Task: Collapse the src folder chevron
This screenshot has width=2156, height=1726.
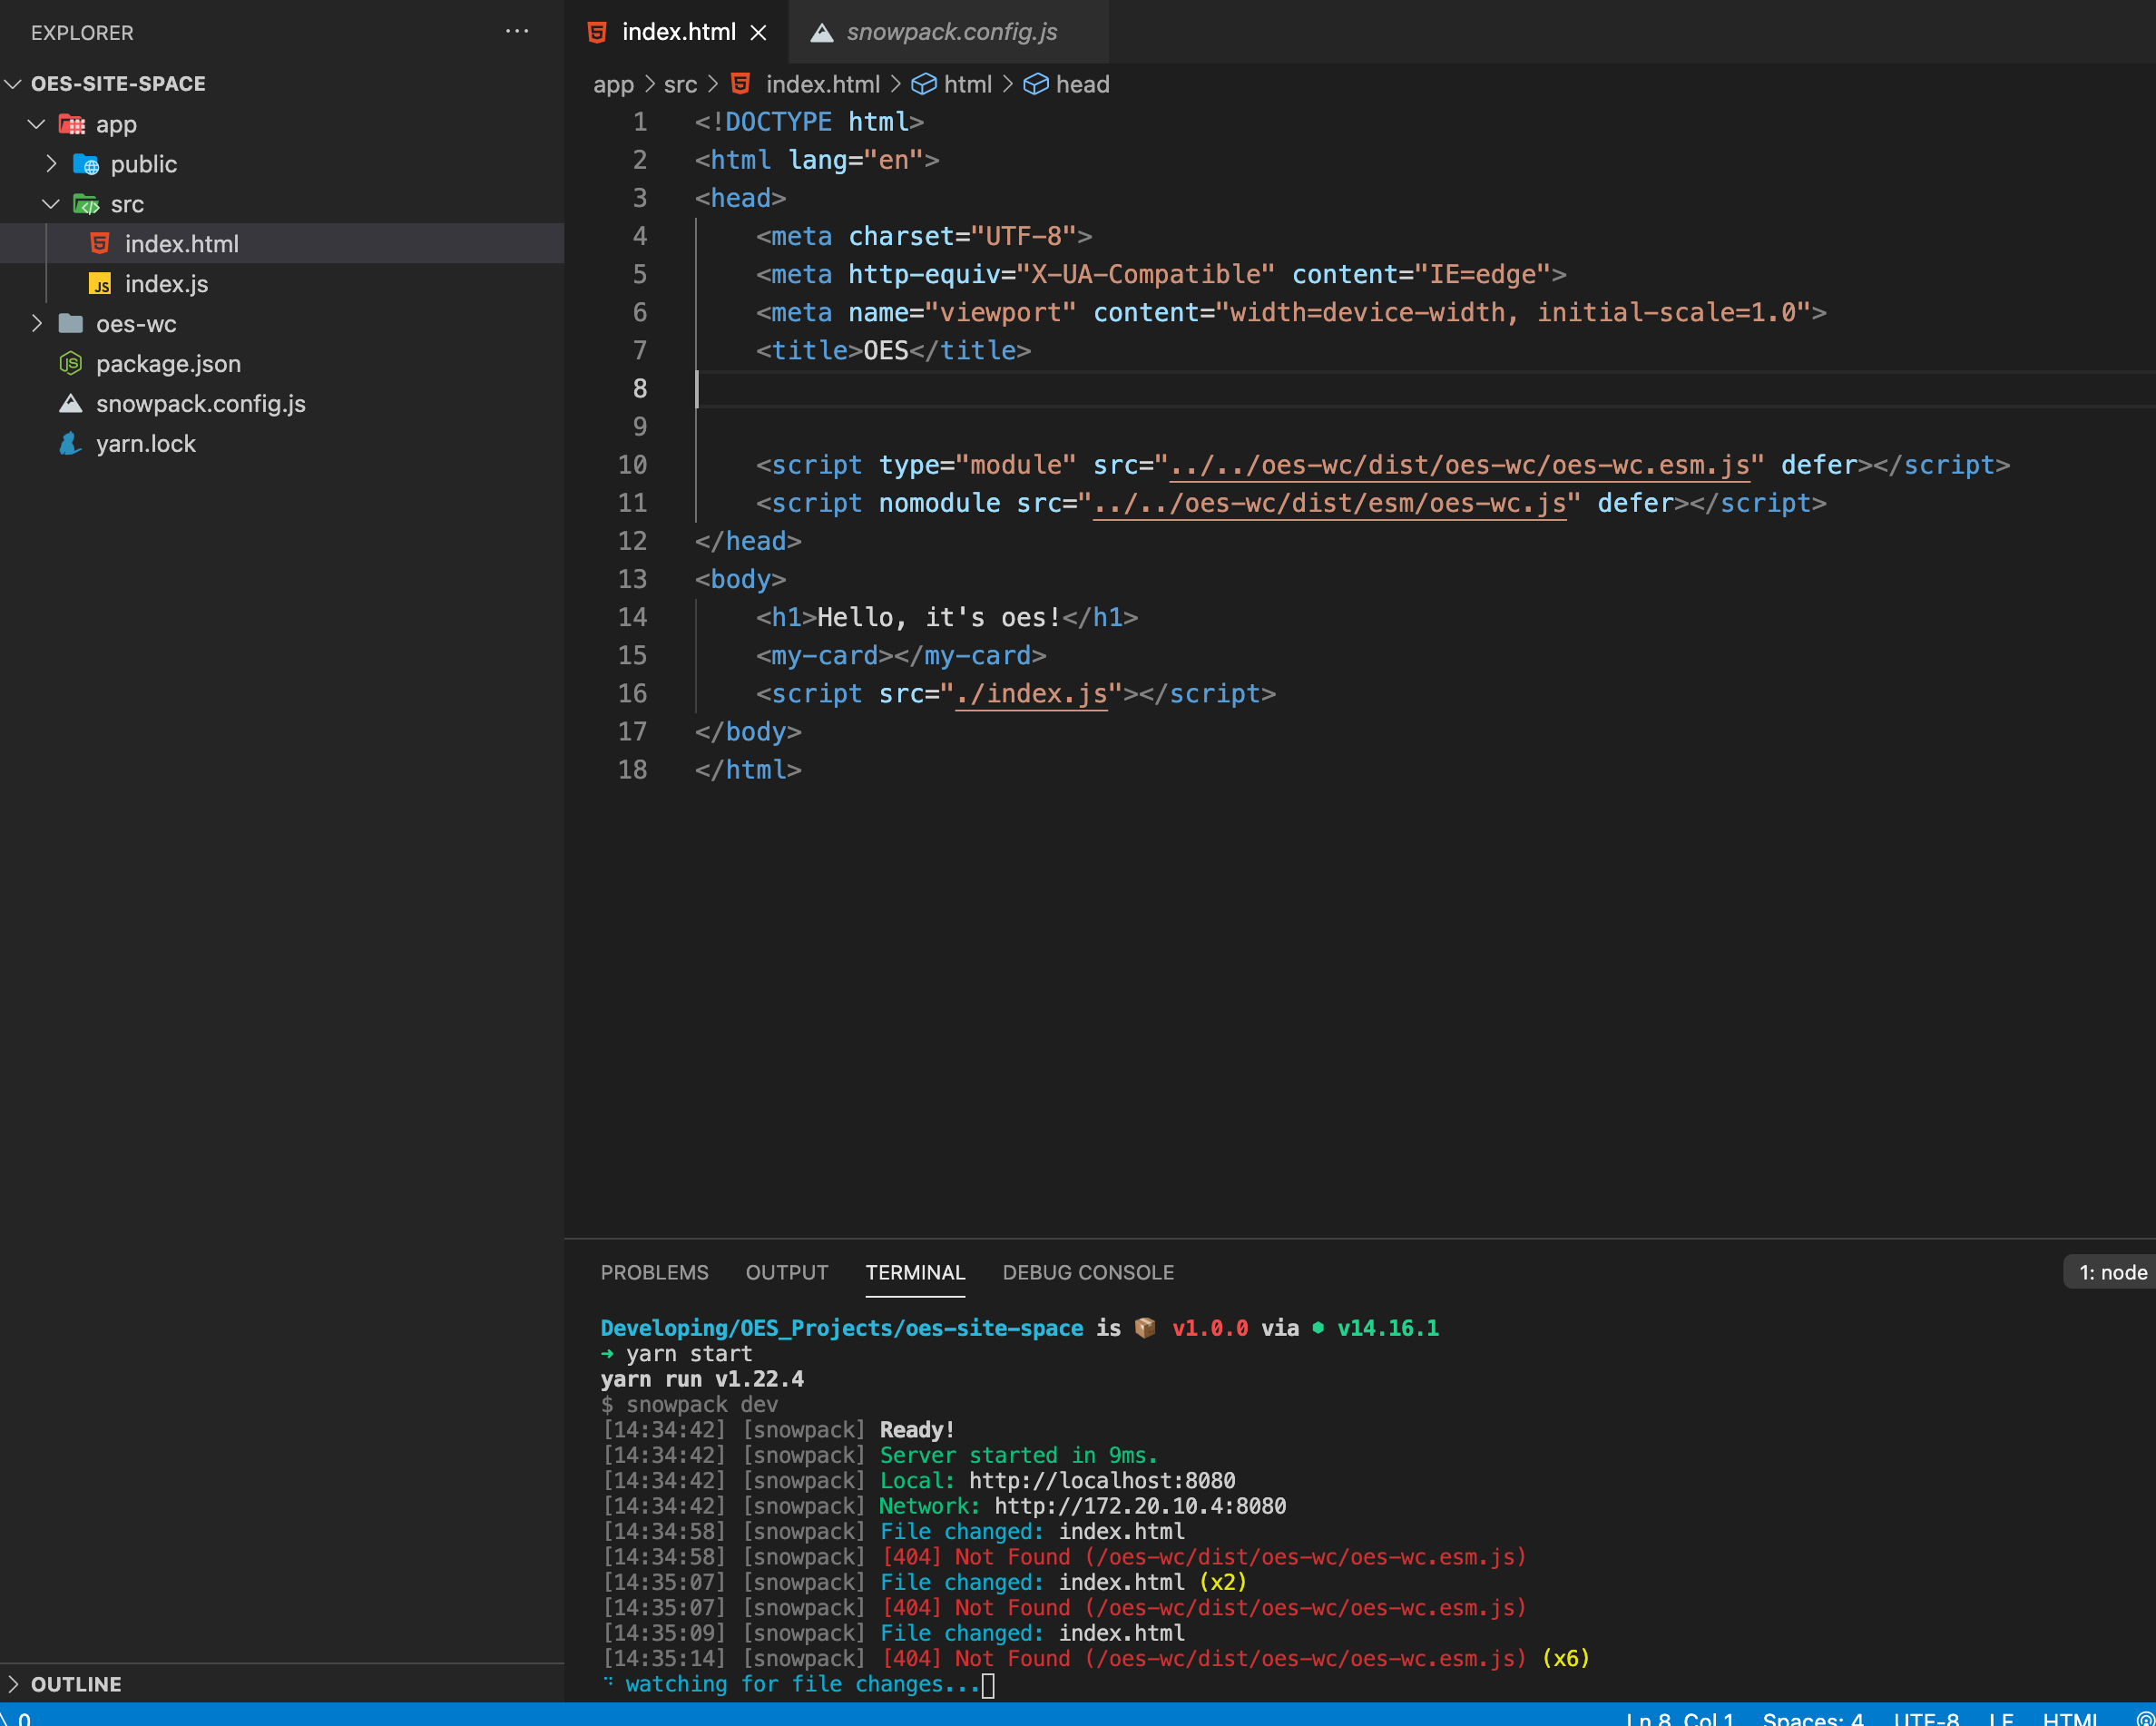Action: [51, 204]
